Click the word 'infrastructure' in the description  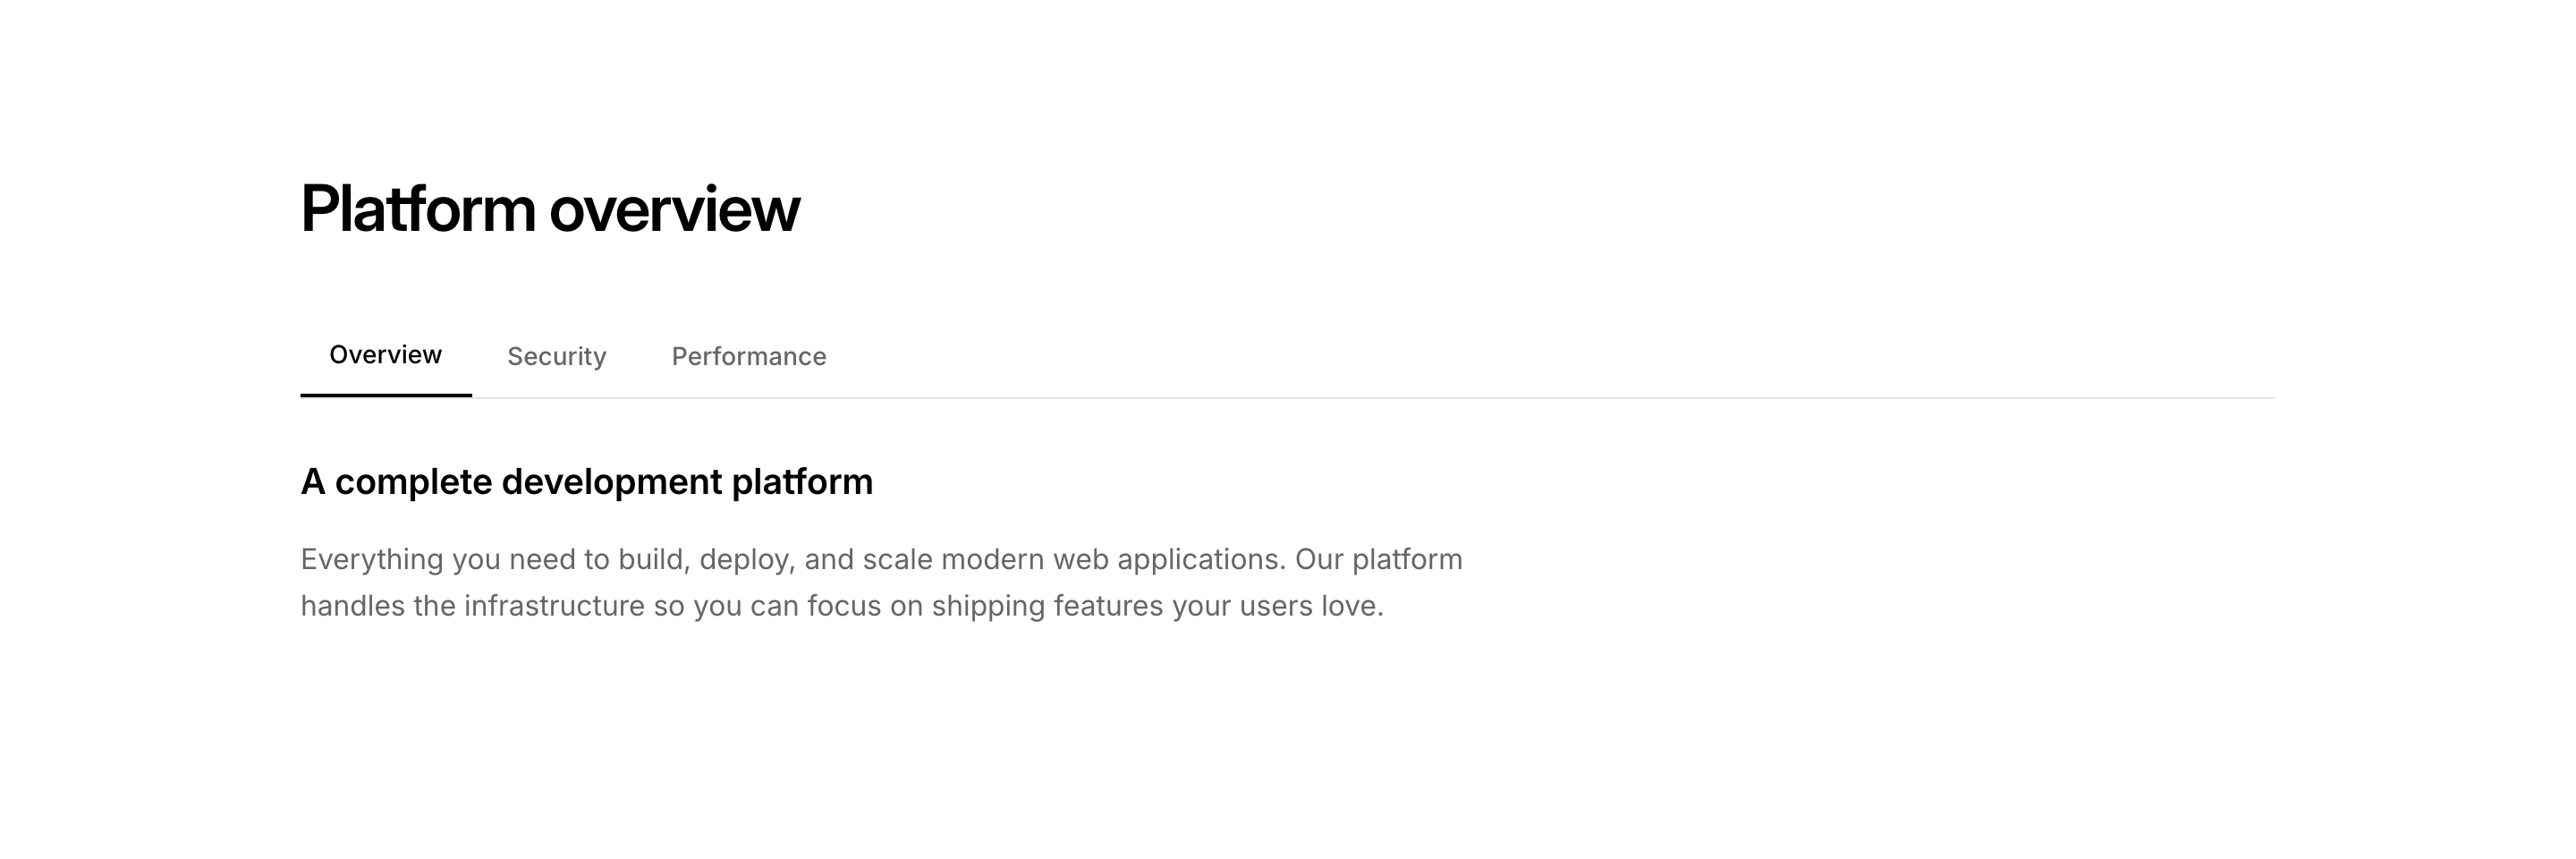pos(554,606)
